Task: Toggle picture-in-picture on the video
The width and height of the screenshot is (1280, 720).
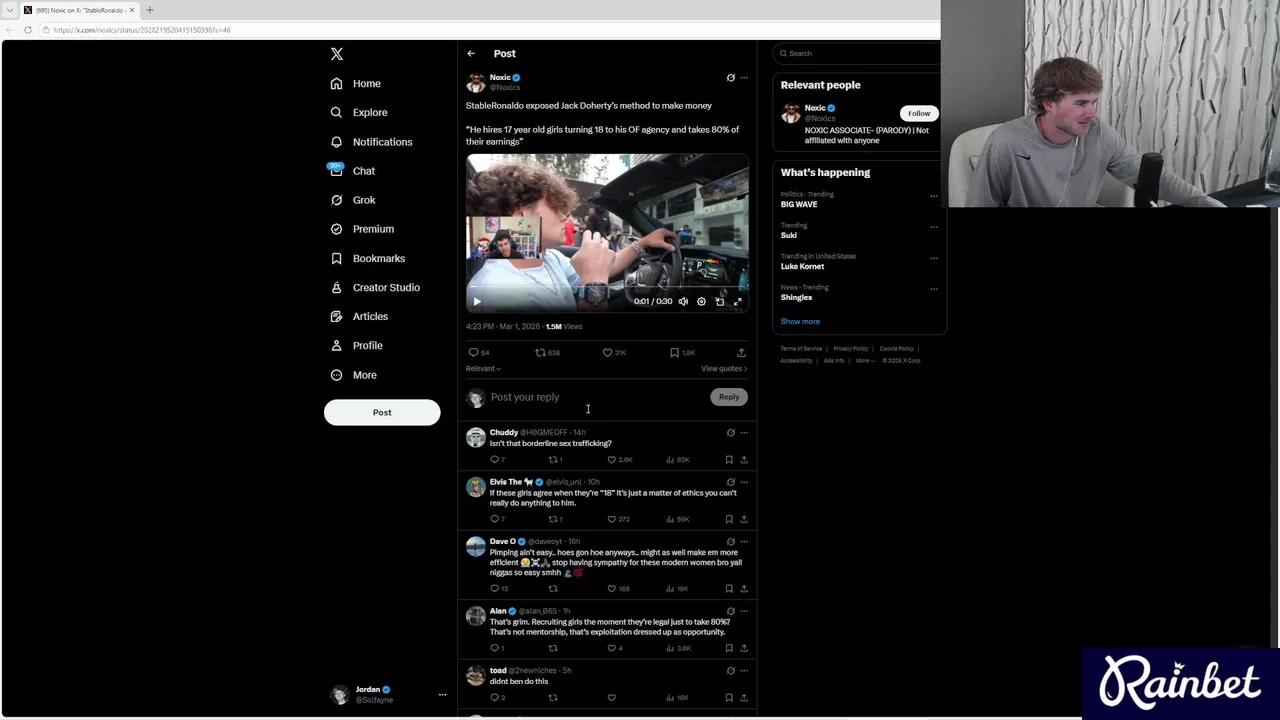Action: click(719, 301)
